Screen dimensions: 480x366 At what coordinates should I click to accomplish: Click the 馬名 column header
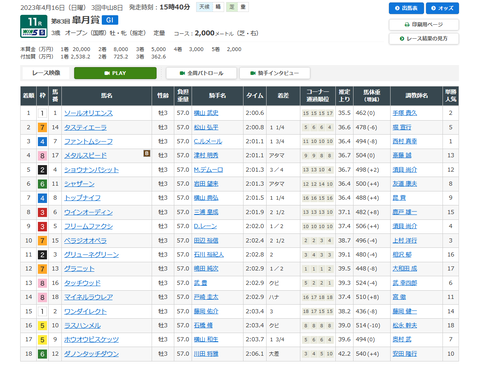point(107,96)
